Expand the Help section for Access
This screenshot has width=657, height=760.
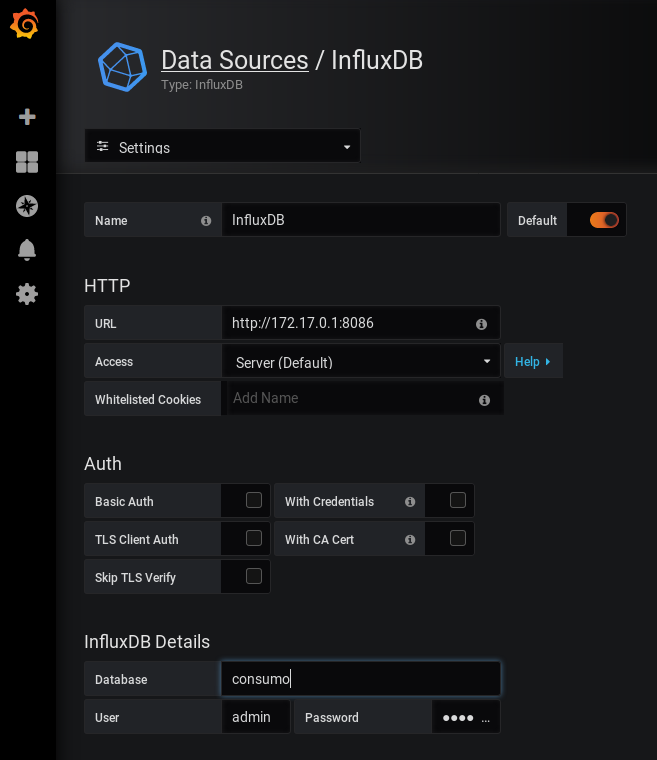pyautogui.click(x=533, y=361)
